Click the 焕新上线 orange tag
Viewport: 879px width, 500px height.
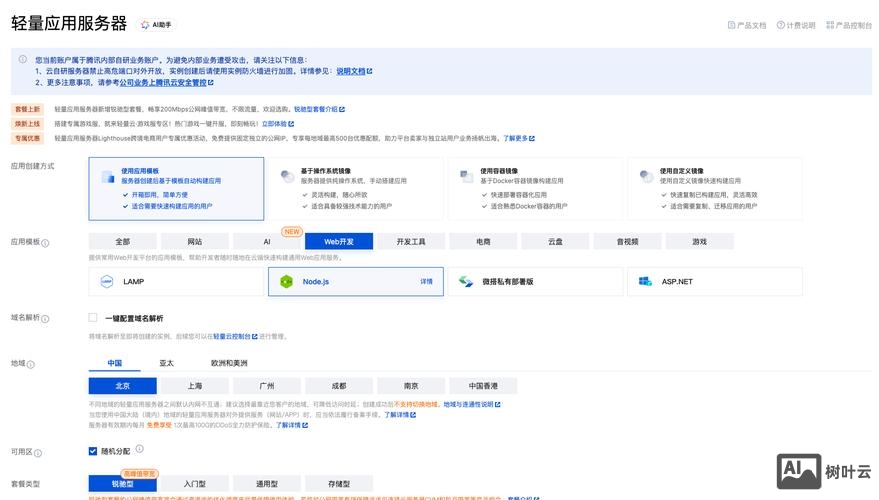[27, 124]
